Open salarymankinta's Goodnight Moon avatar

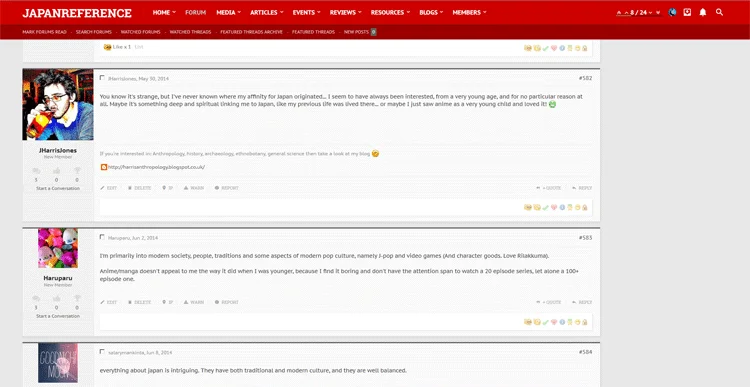tap(58, 363)
